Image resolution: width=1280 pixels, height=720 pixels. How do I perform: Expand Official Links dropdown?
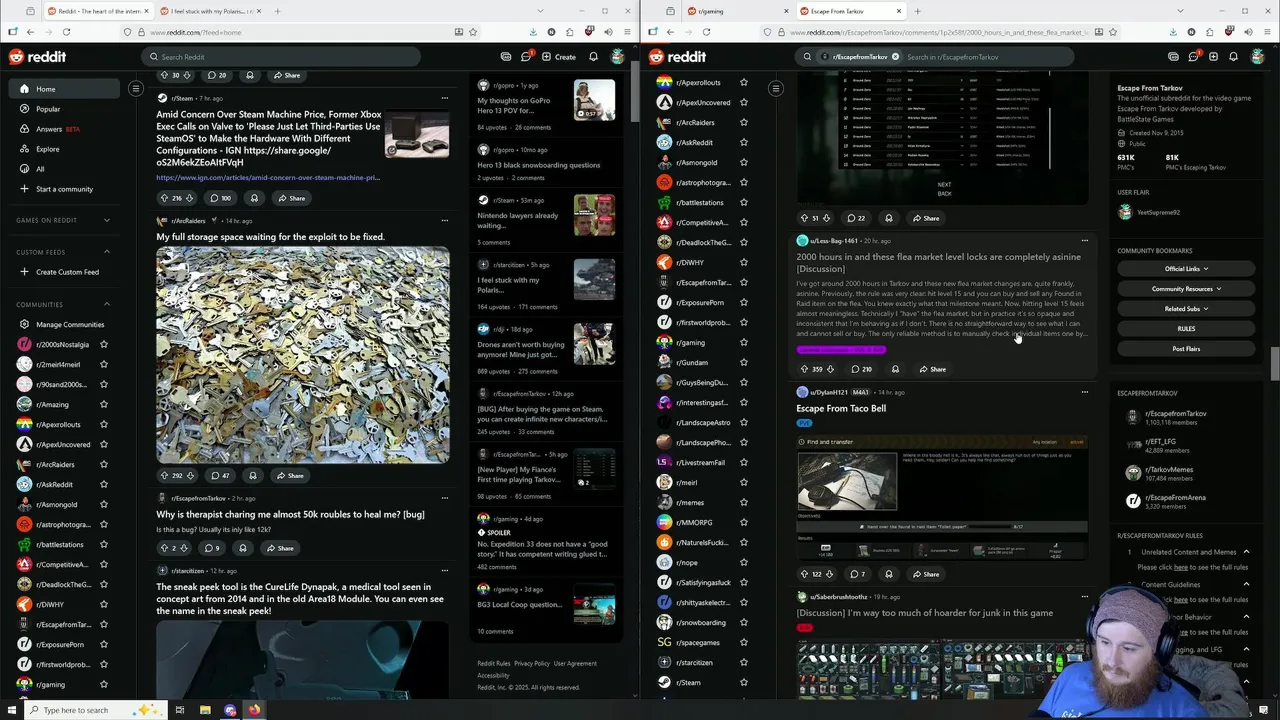(x=1186, y=269)
